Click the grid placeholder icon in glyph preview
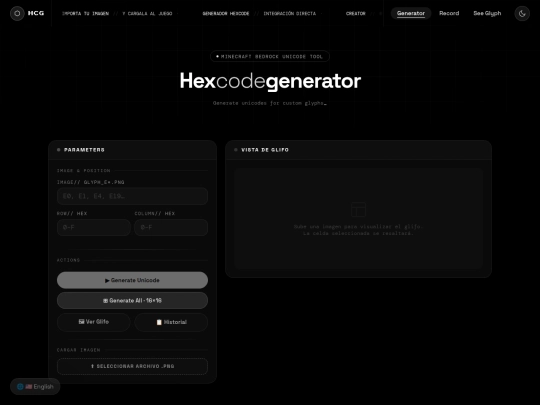540x405 pixels. pos(358,209)
